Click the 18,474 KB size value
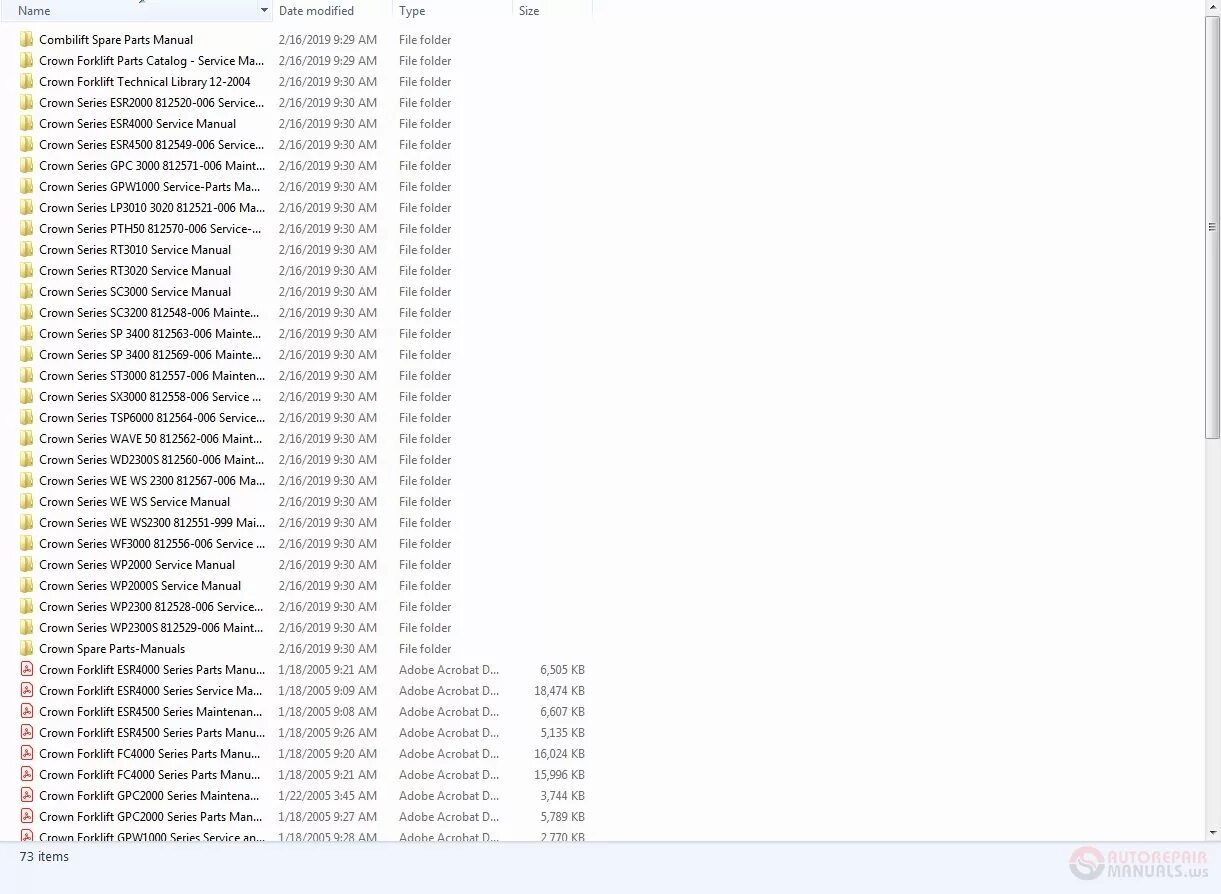Viewport: 1221px width, 894px height. [559, 691]
